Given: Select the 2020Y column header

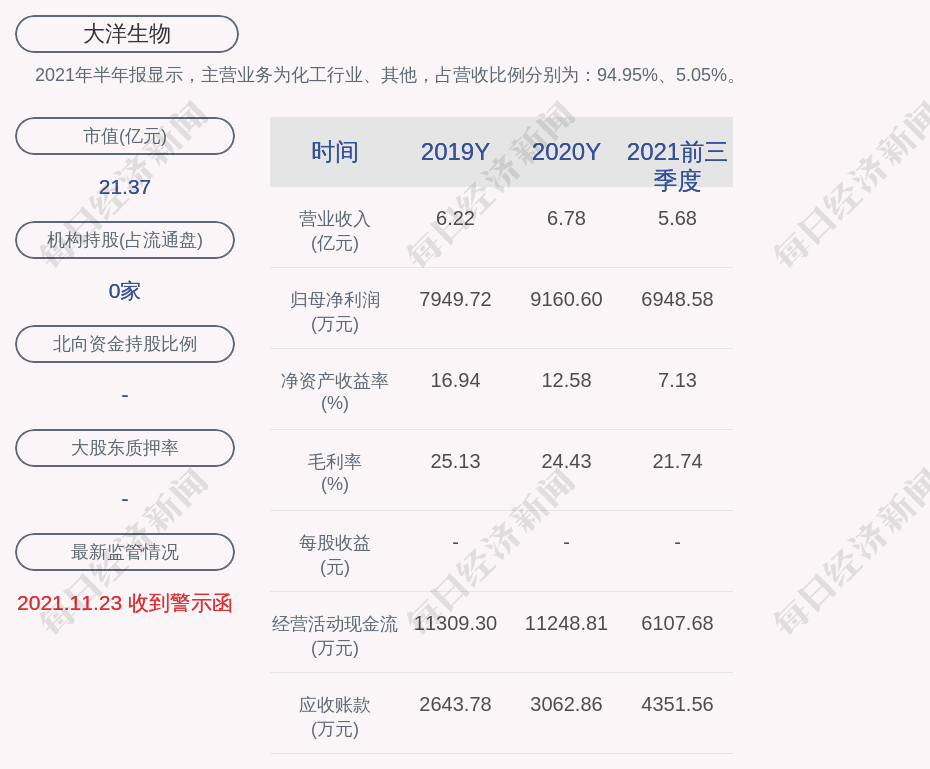Looking at the screenshot, I should 566,152.
